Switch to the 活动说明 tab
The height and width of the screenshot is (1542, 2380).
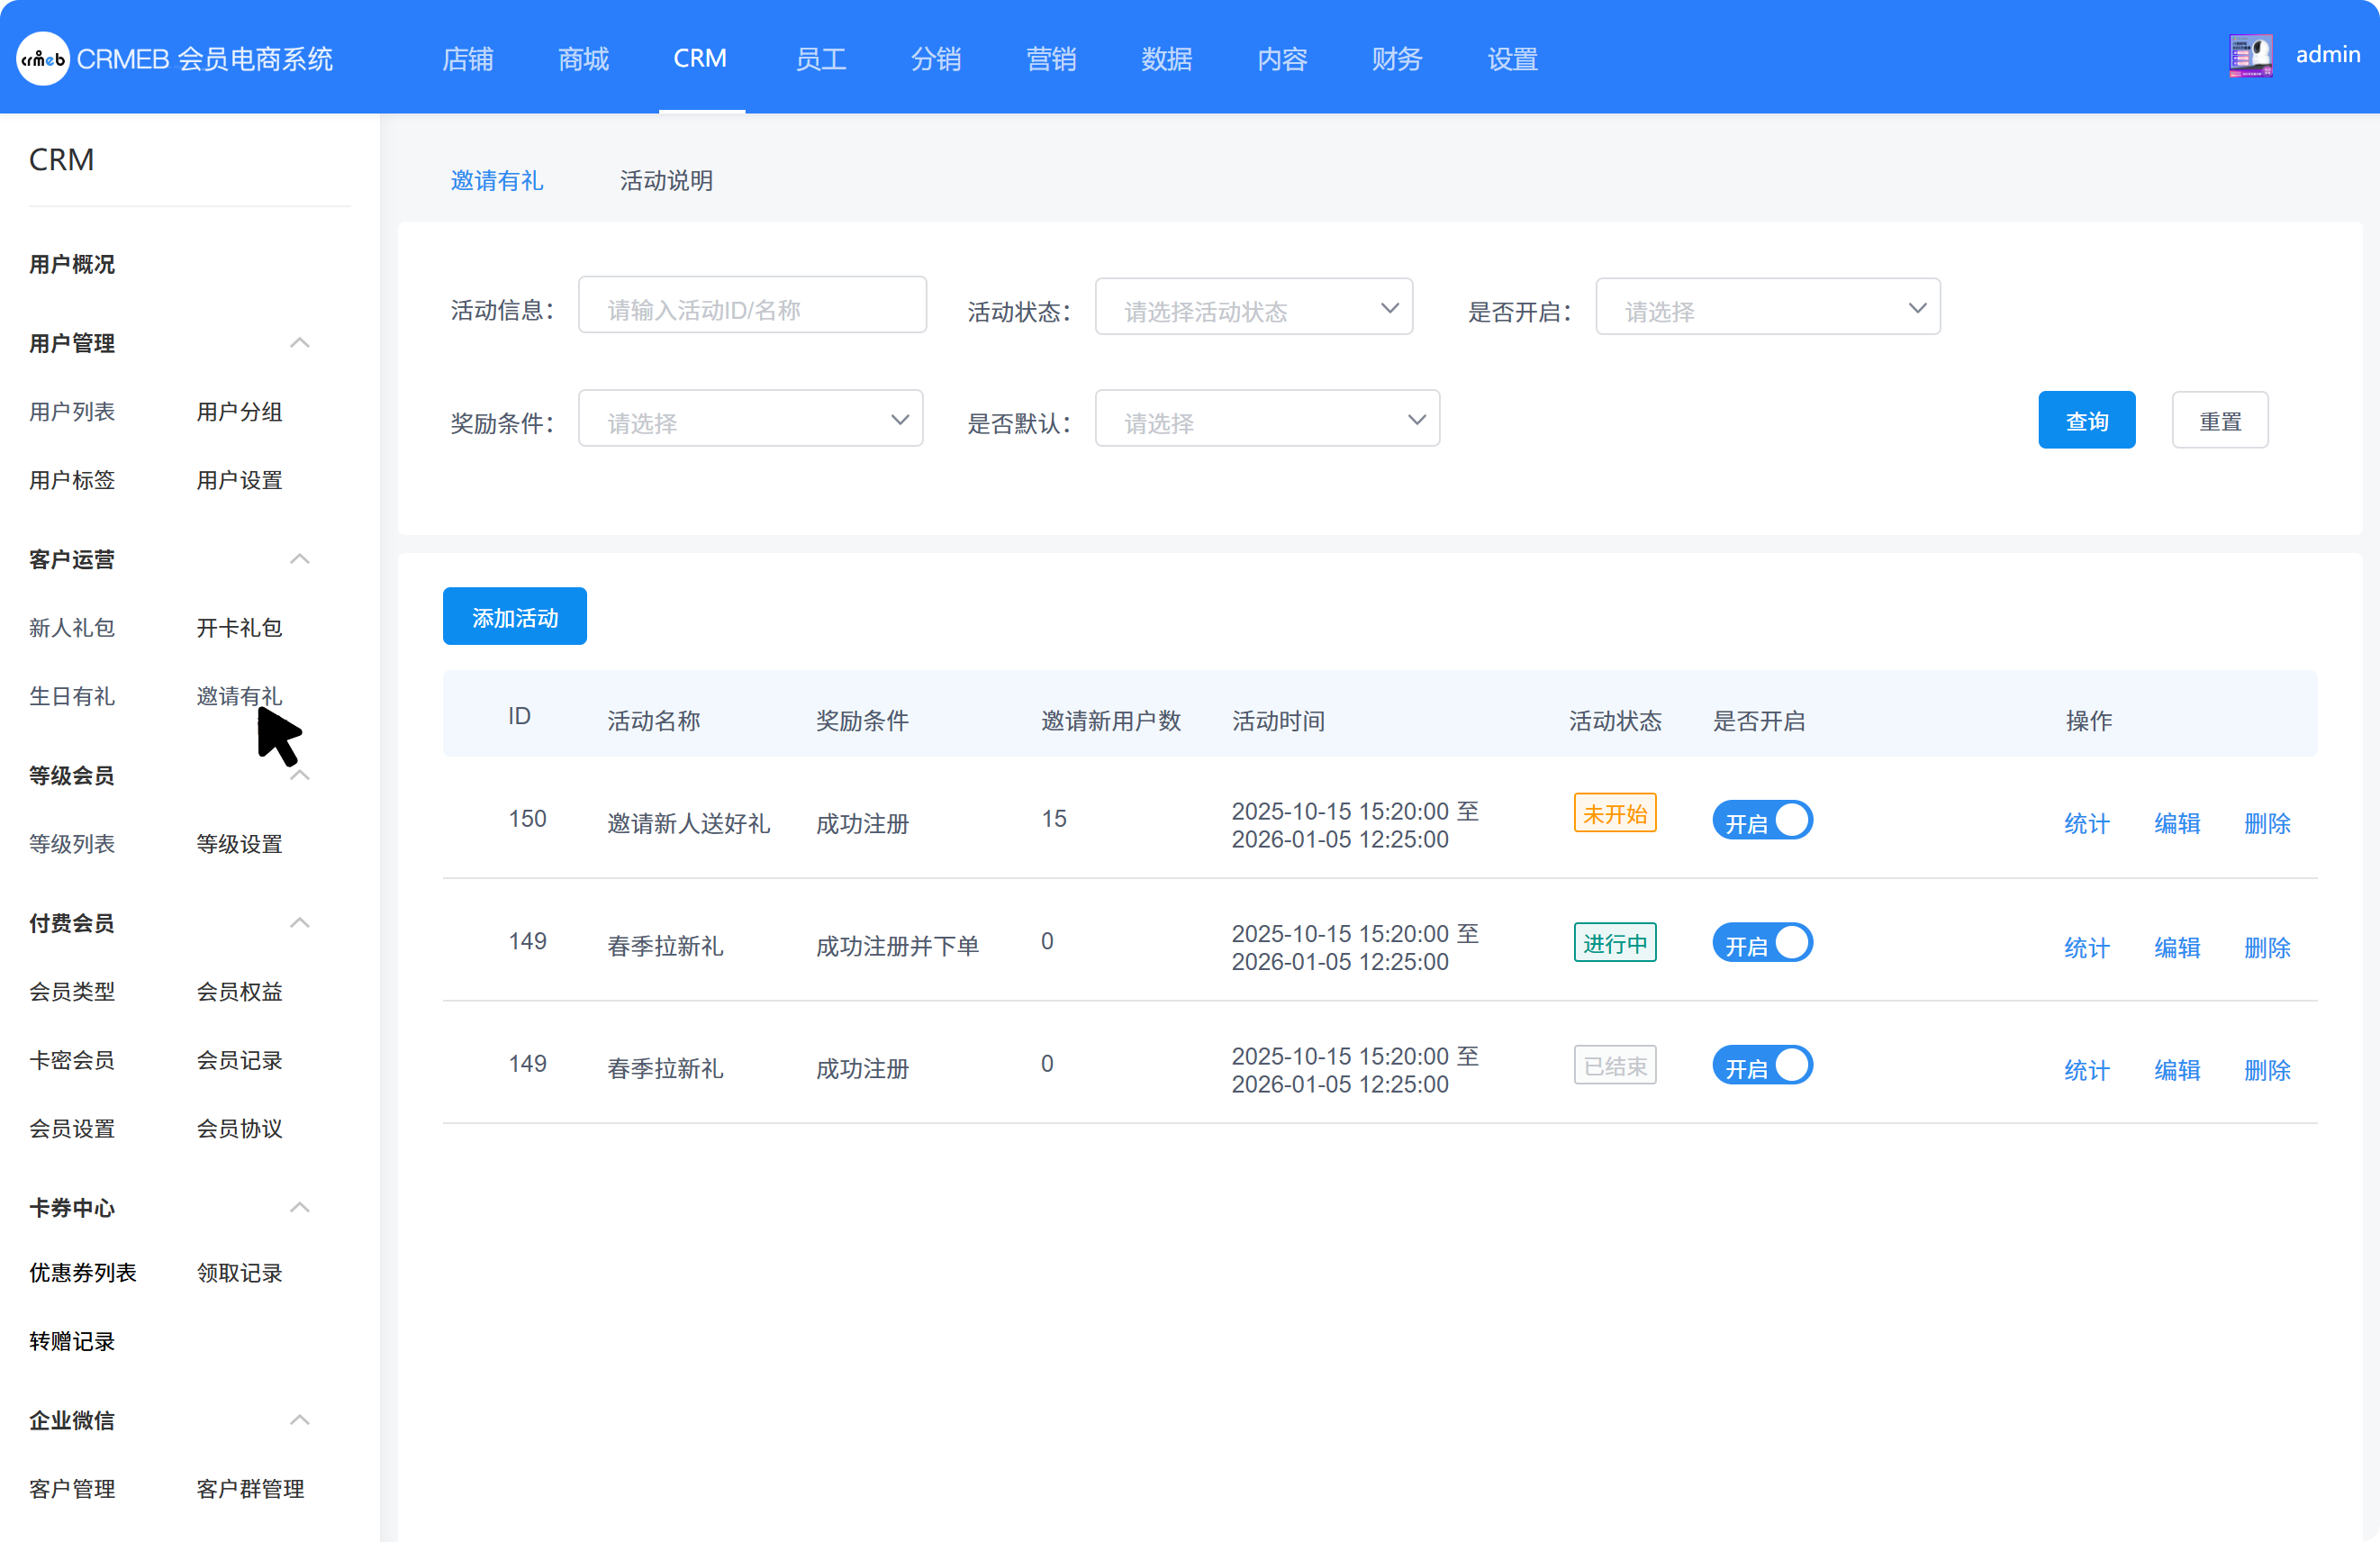[x=666, y=181]
